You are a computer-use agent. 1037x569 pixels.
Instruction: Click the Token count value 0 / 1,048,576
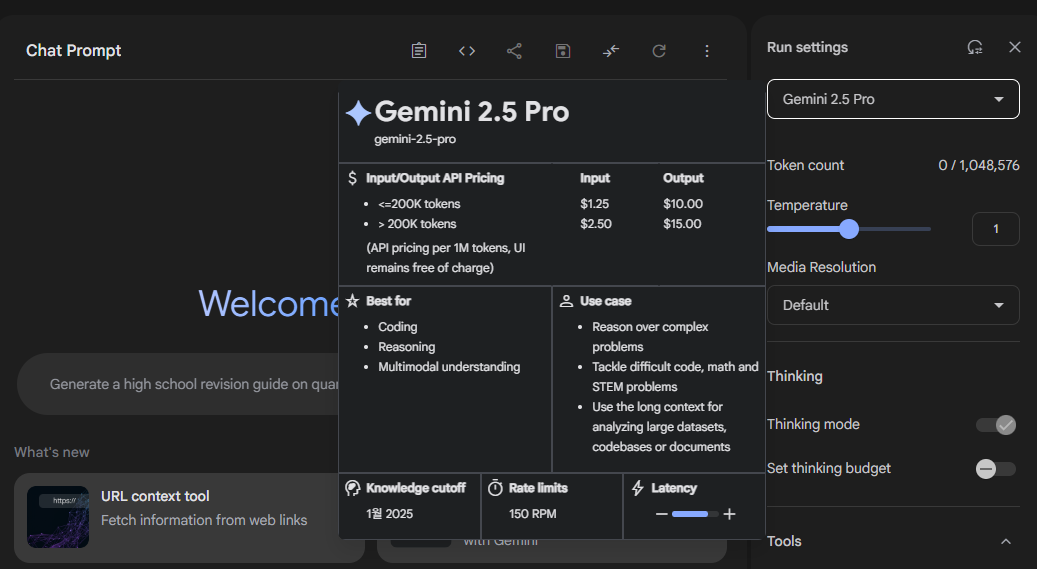pyautogui.click(x=979, y=165)
